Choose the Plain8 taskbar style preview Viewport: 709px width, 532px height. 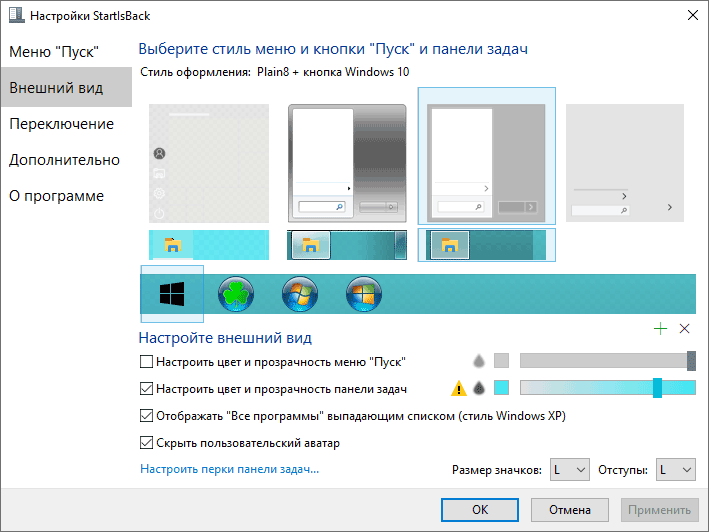pyautogui.click(x=486, y=245)
